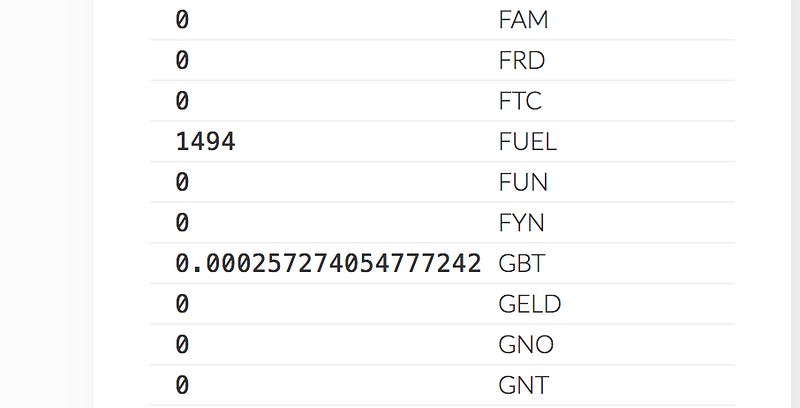The height and width of the screenshot is (408, 800).
Task: Select the zero balance beside GELD
Action: click(182, 304)
